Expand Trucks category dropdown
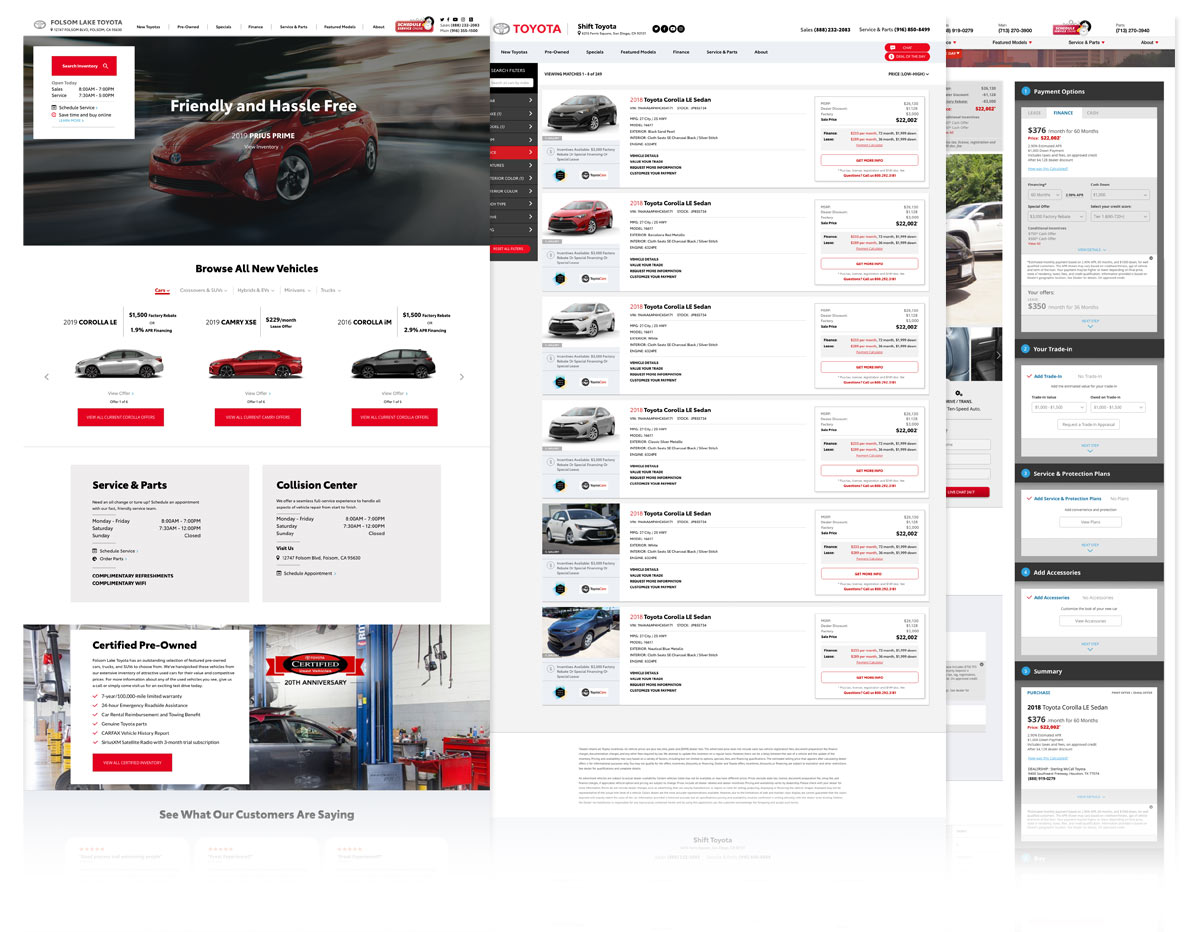The image size is (1200, 932). point(329,290)
